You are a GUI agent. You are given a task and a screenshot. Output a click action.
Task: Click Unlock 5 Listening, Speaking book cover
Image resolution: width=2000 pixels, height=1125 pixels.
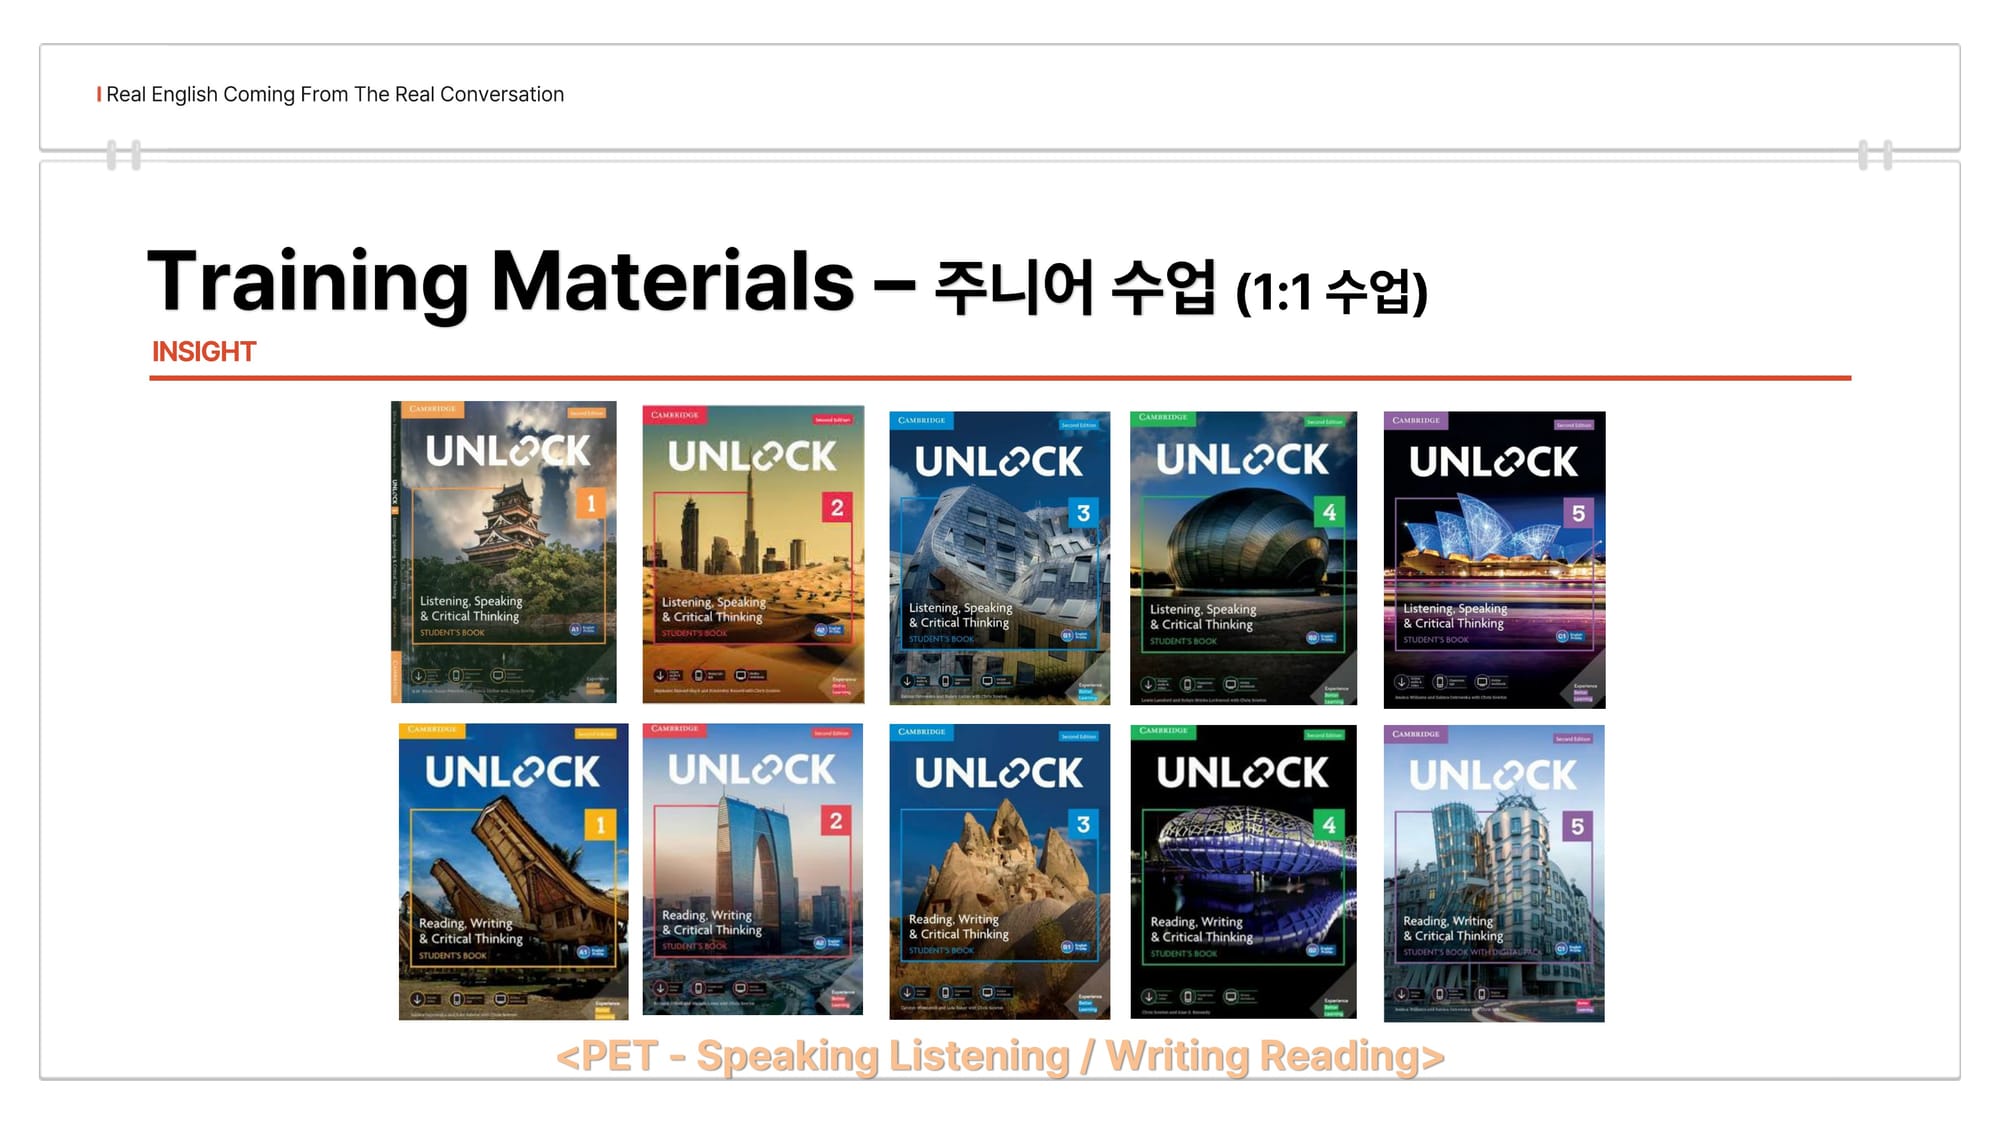[x=1494, y=560]
